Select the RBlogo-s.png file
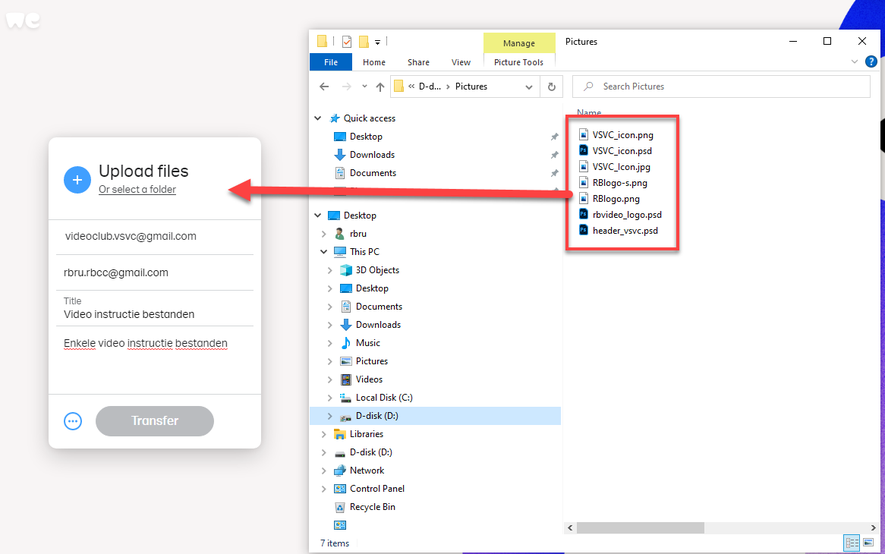Screen dimensions: 885x554 (613, 183)
